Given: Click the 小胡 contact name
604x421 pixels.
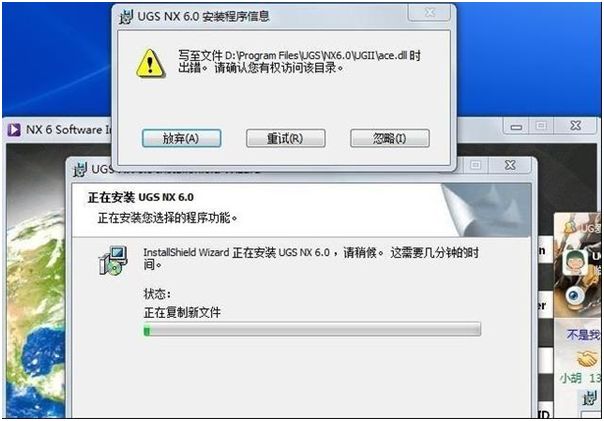Looking at the screenshot, I should [x=570, y=377].
